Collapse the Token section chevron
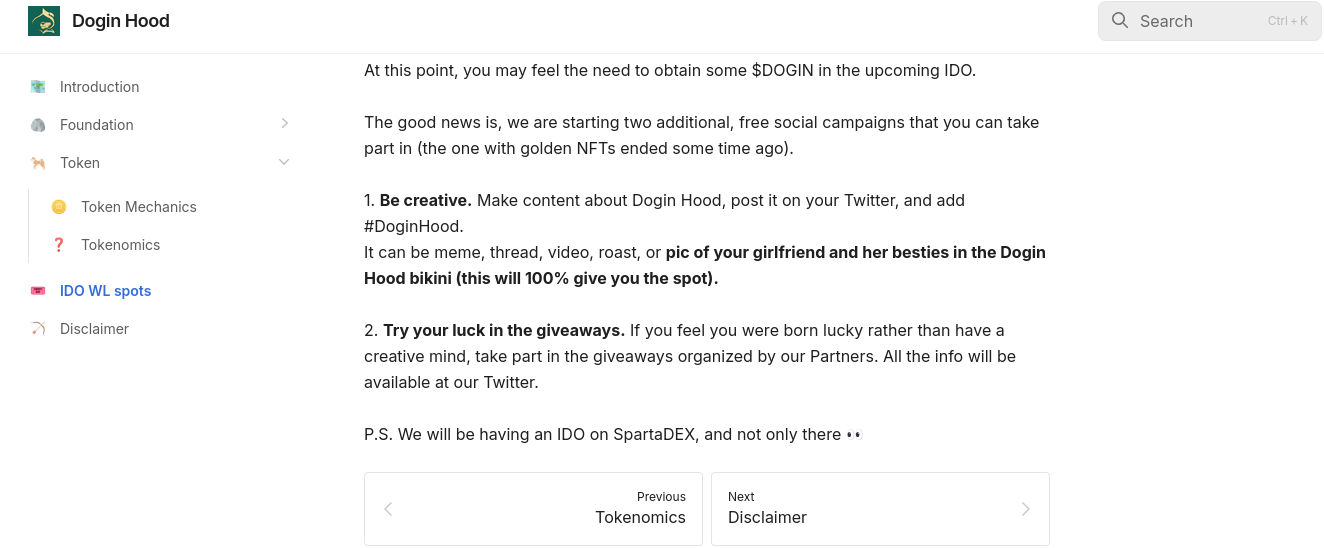 [x=284, y=162]
